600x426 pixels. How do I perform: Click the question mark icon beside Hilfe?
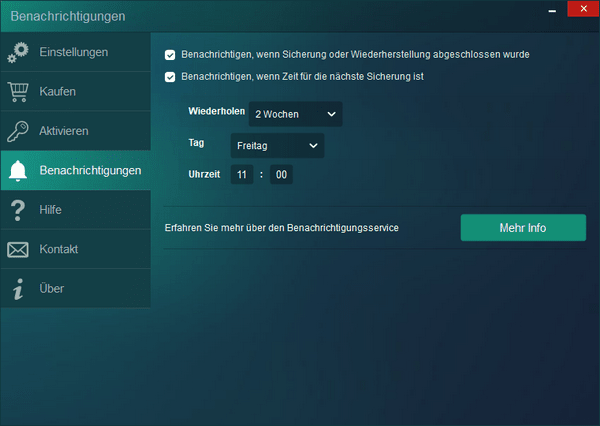[x=18, y=210]
